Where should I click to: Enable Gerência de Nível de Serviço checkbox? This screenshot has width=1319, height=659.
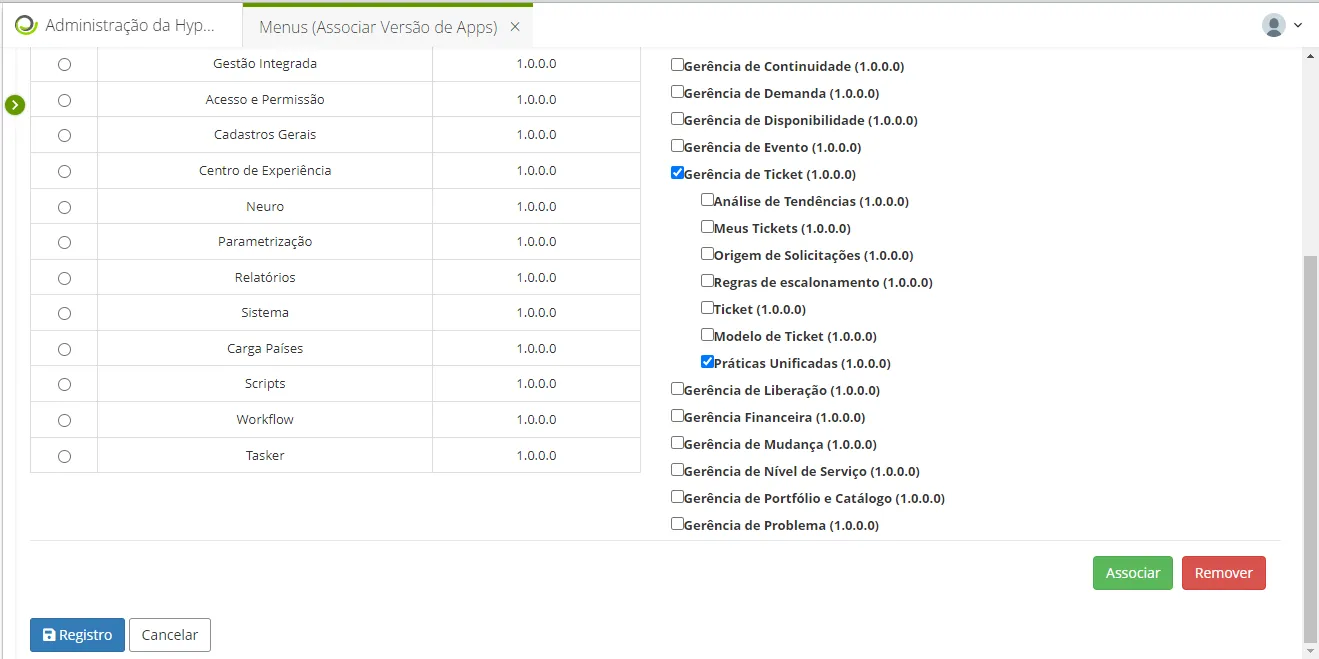(x=677, y=470)
